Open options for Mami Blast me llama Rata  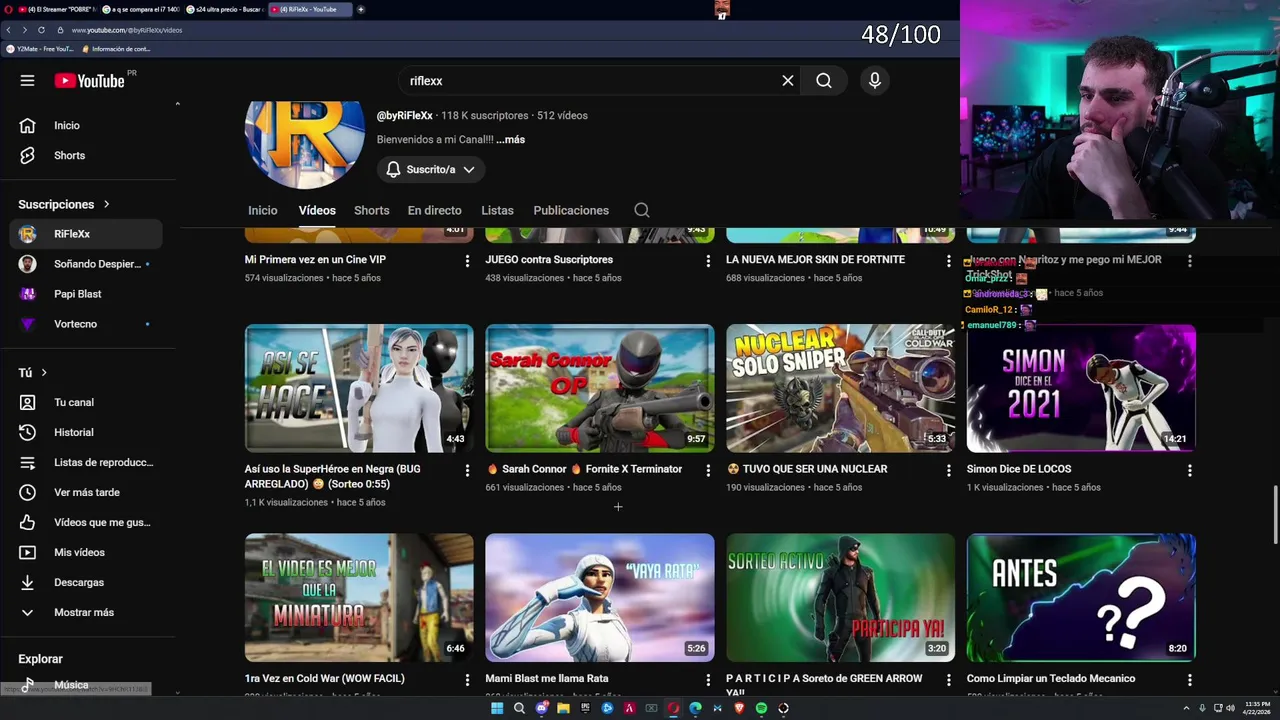click(x=708, y=680)
